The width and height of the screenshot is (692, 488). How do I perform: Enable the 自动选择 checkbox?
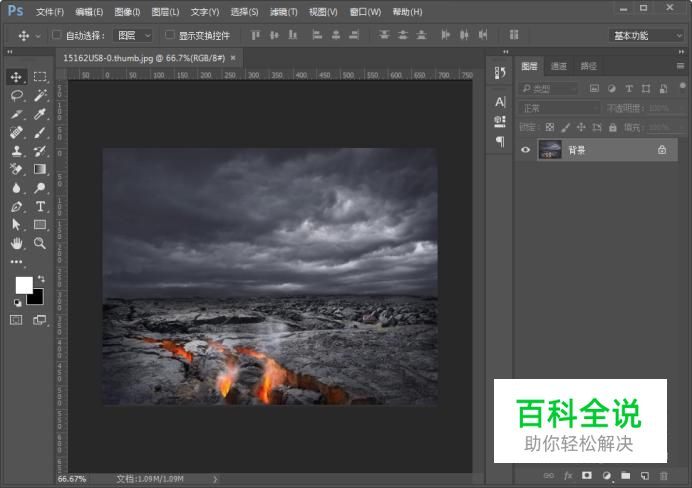[57, 35]
